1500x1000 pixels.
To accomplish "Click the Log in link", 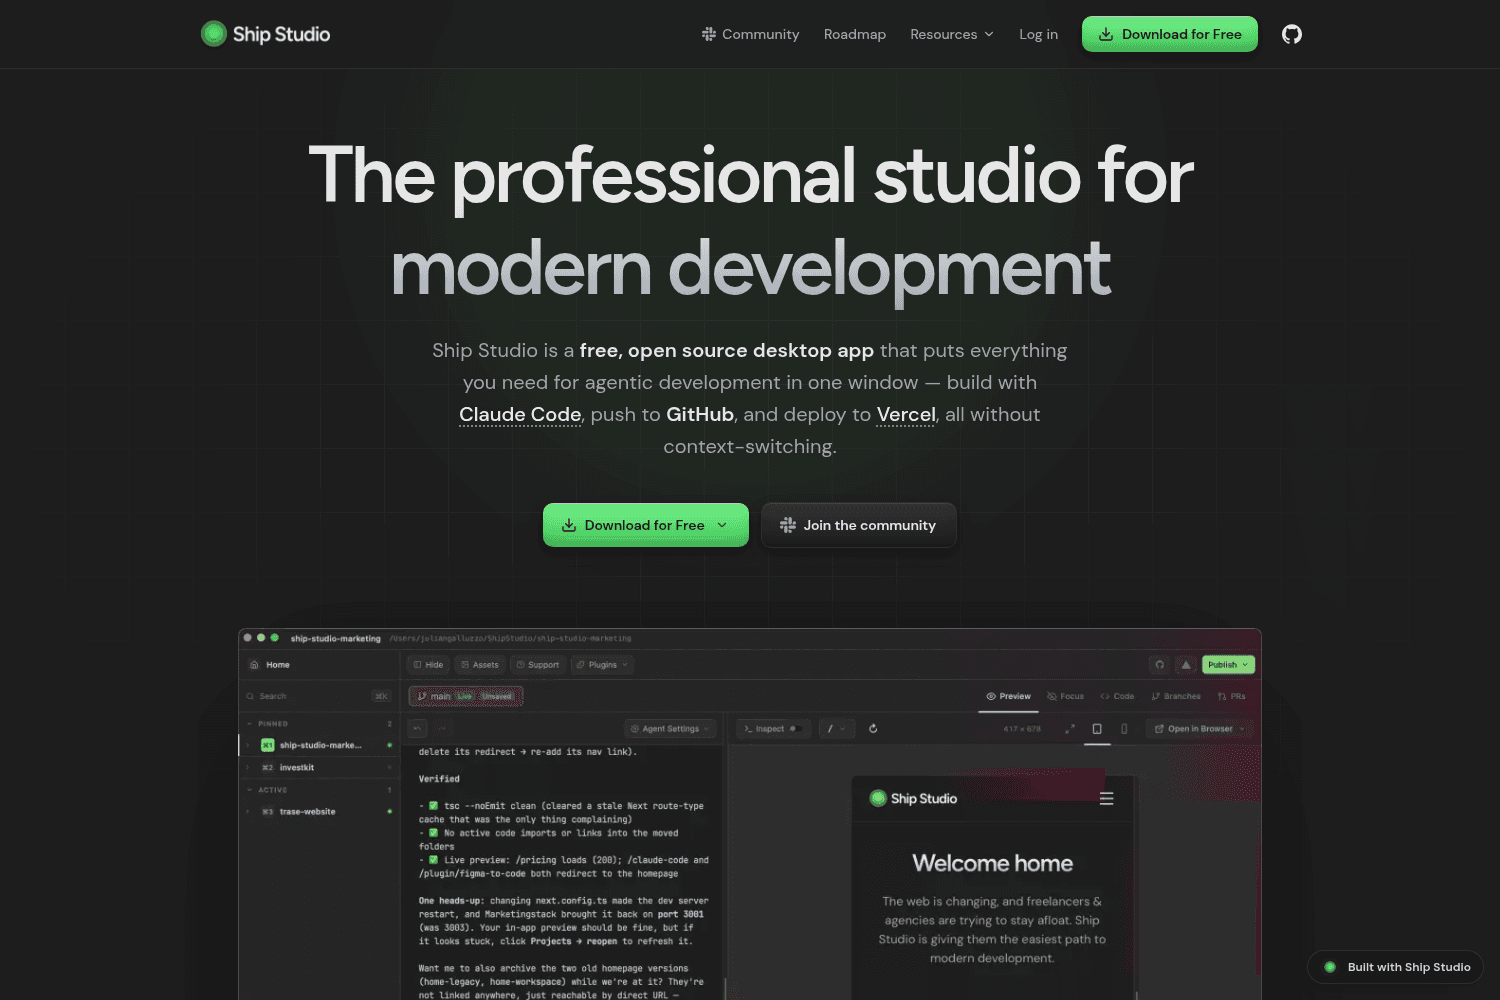I will tap(1038, 34).
